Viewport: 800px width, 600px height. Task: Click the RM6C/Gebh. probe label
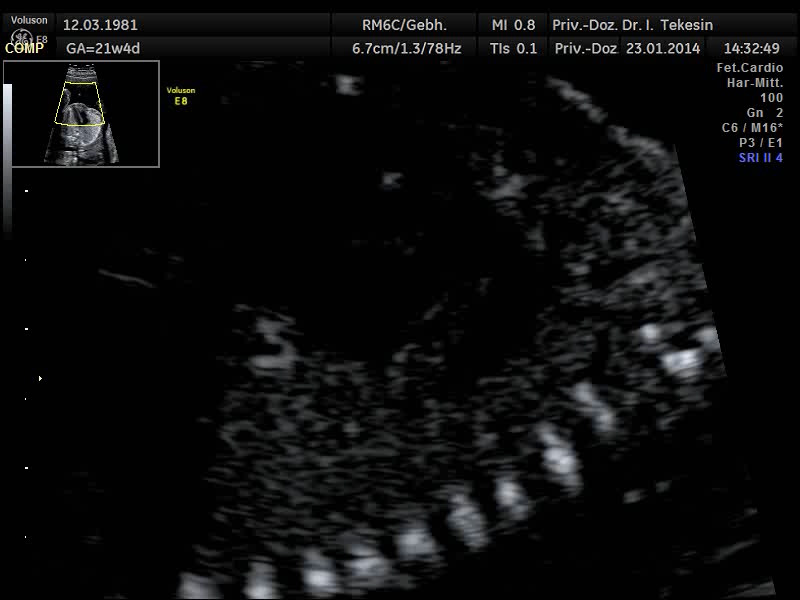(404, 25)
